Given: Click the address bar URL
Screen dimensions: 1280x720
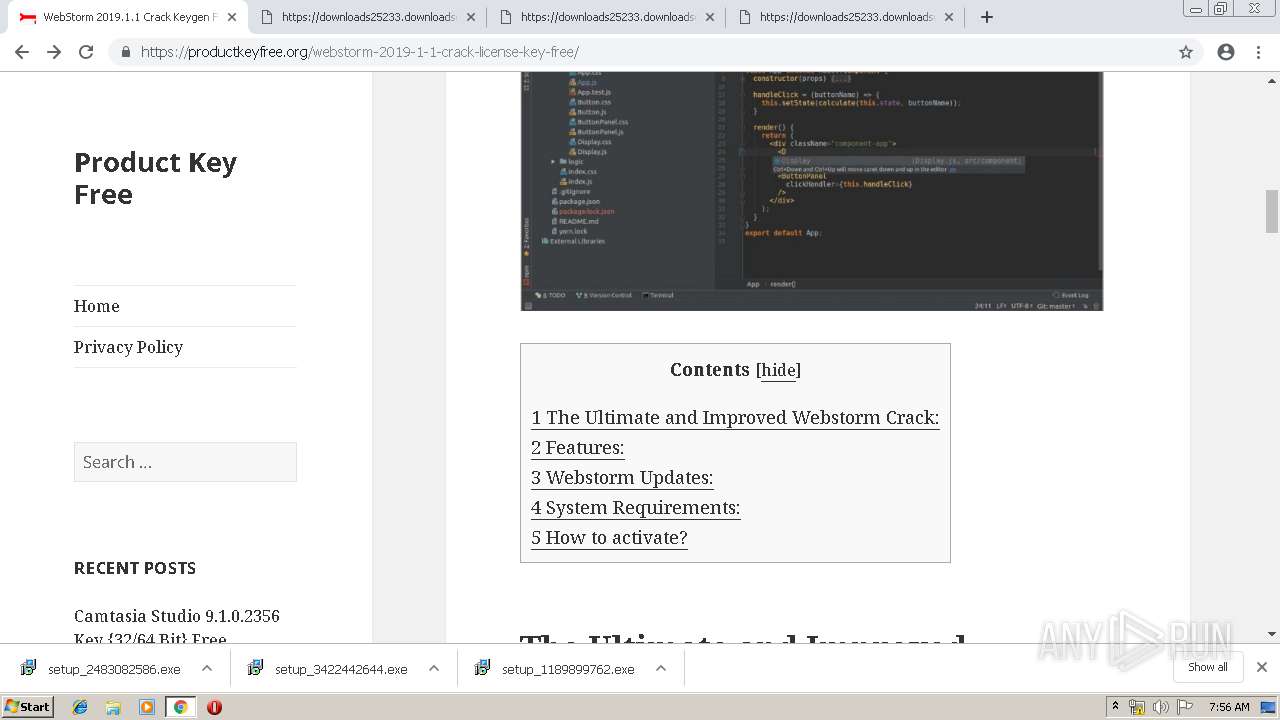Looking at the screenshot, I should tap(360, 52).
